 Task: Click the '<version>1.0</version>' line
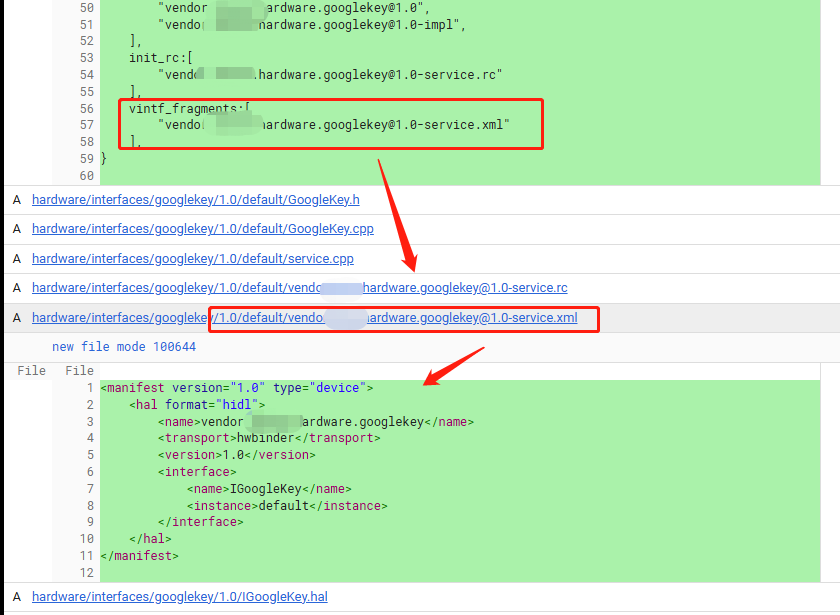(x=237, y=455)
